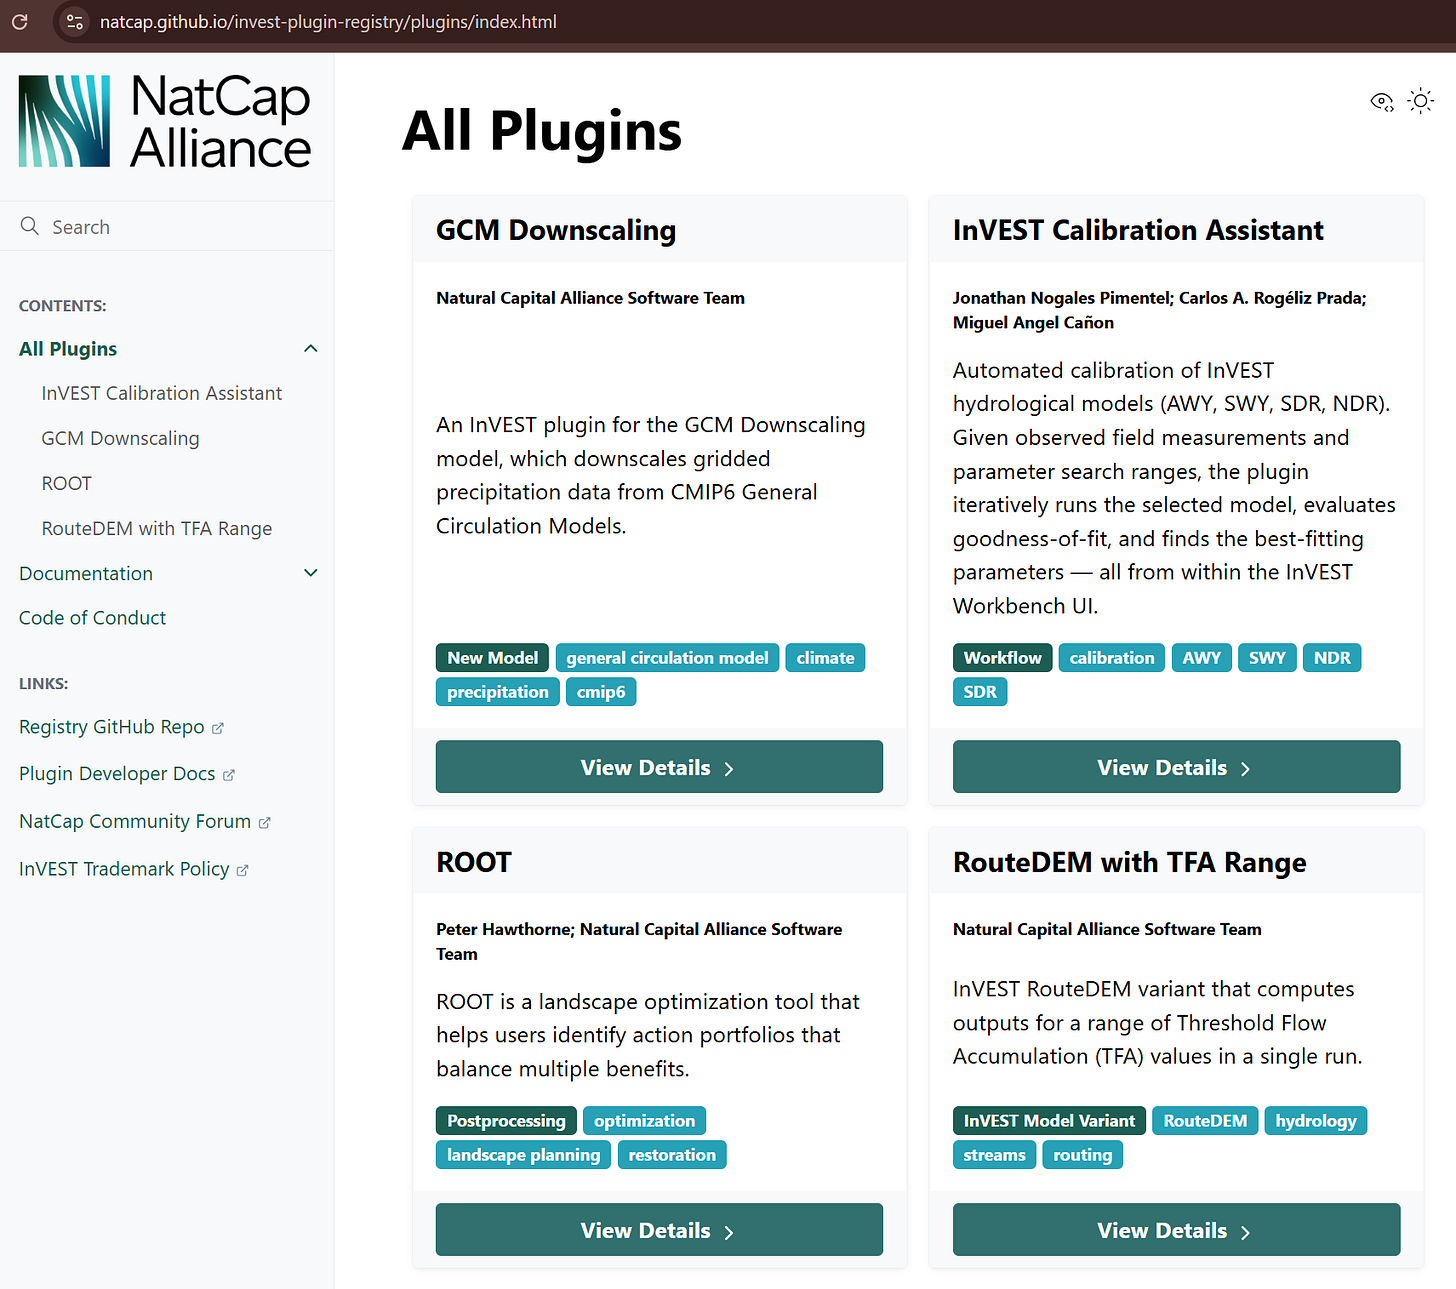Open NatCap Community Forum link

(135, 821)
